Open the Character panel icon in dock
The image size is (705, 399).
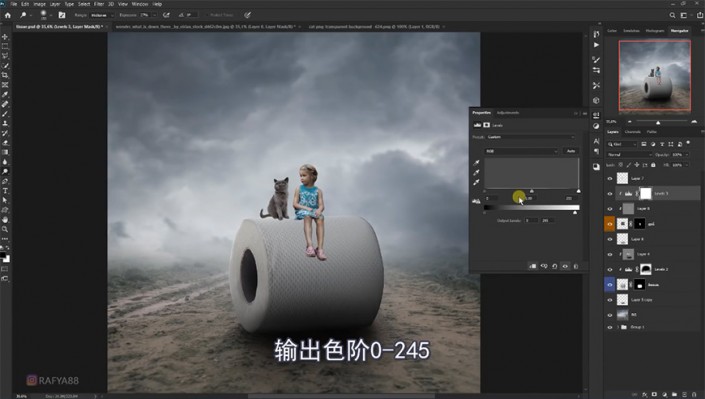coord(596,141)
